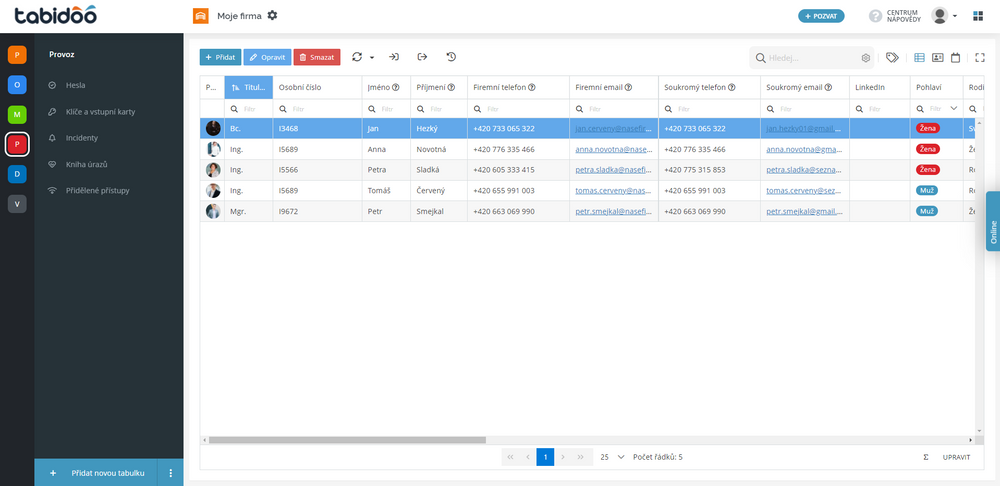
Task: Click next page arrow in pagination
Action: point(562,457)
